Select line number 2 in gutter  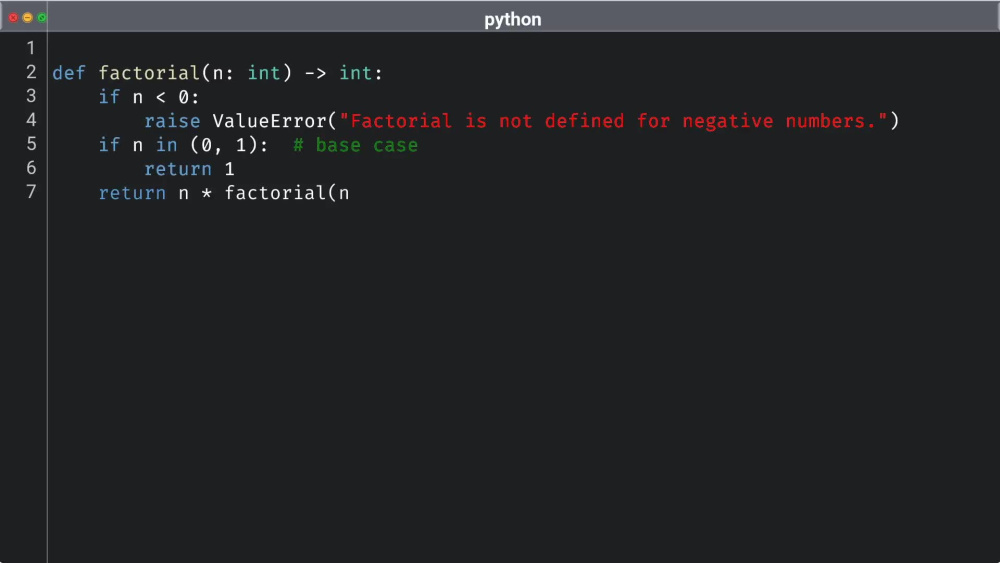(x=31, y=72)
